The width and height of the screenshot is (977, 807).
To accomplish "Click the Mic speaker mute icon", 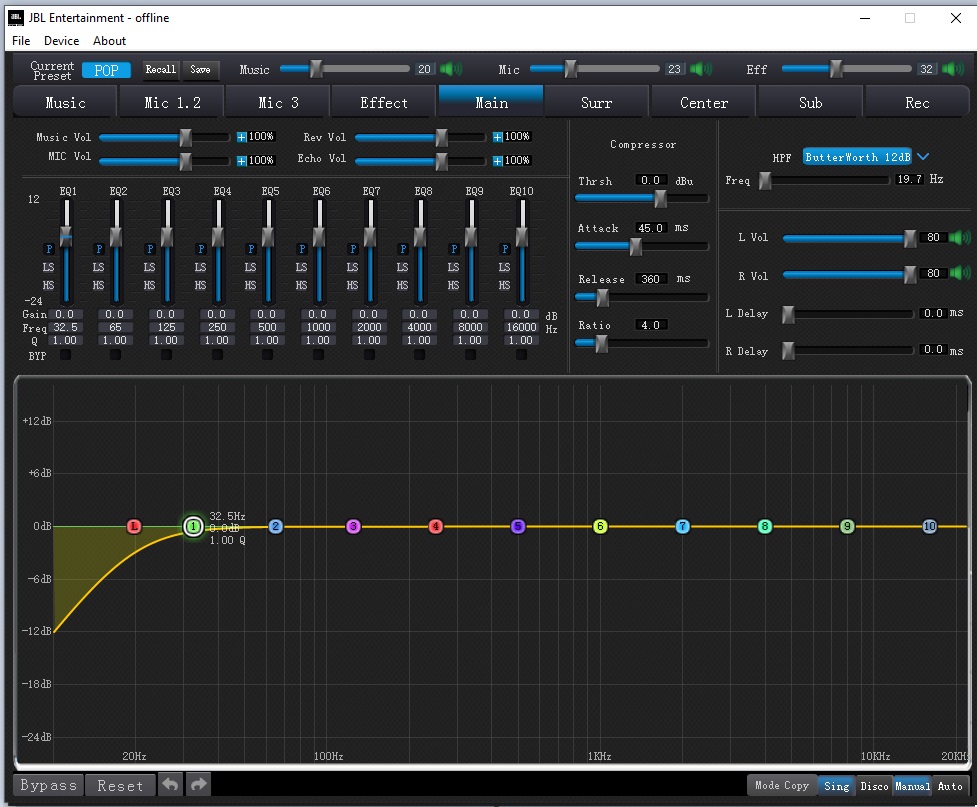I will [x=701, y=69].
